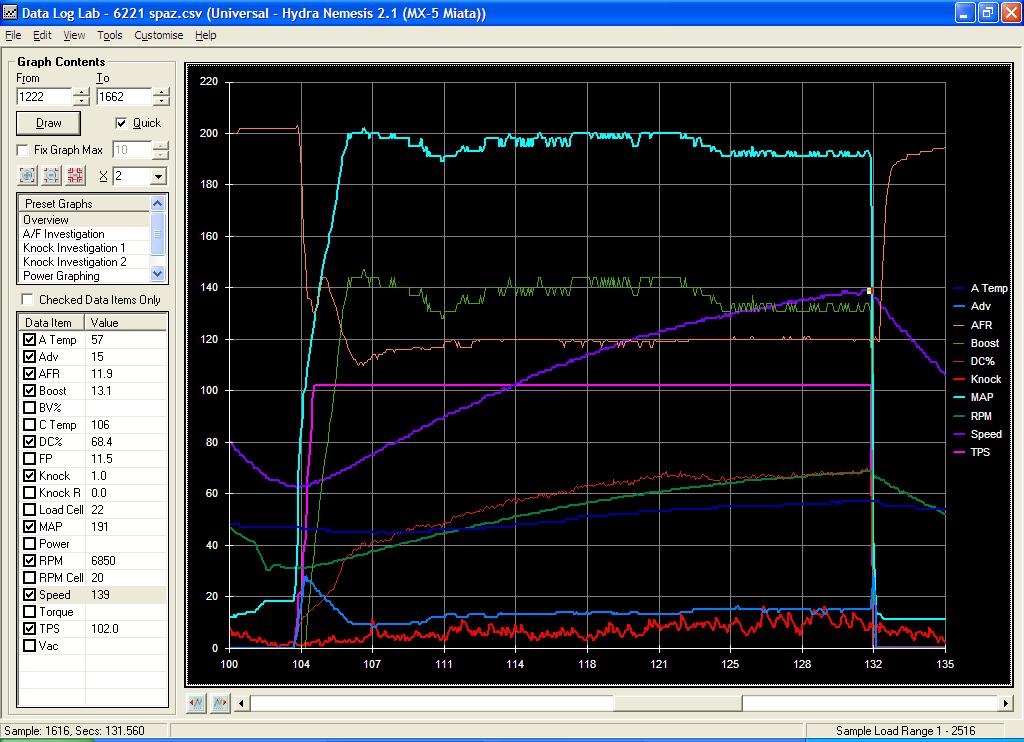1024x742 pixels.
Task: Open the X multiplier dropdown
Action: coord(157,176)
